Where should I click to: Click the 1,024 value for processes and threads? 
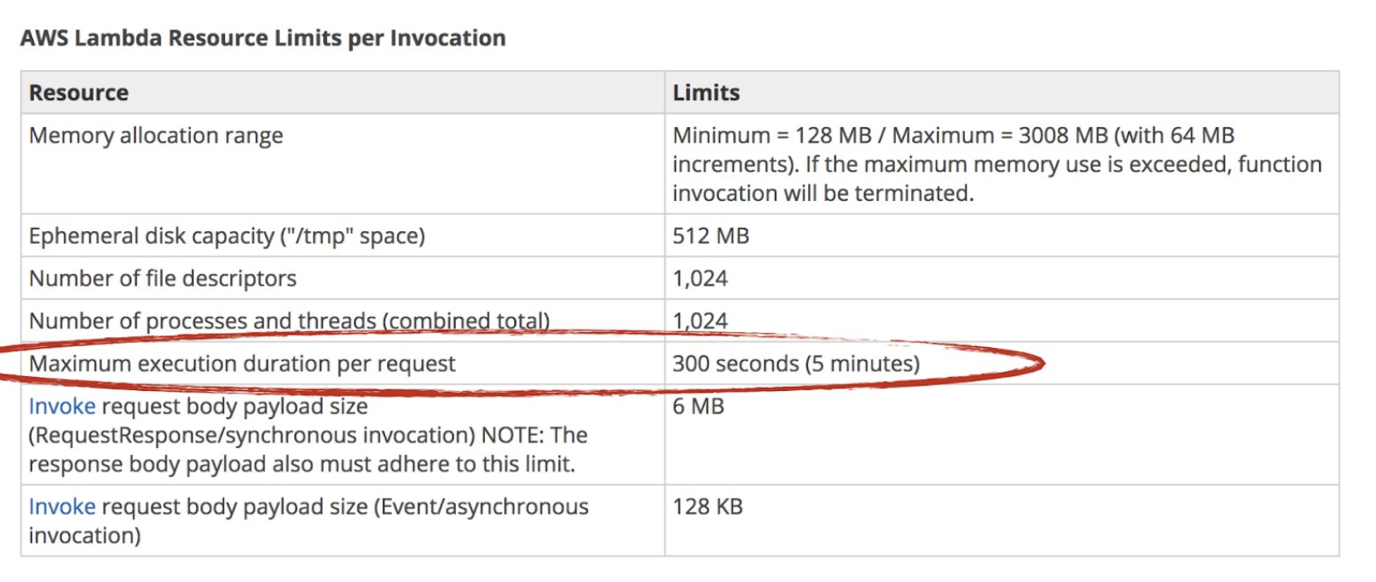tap(700, 322)
